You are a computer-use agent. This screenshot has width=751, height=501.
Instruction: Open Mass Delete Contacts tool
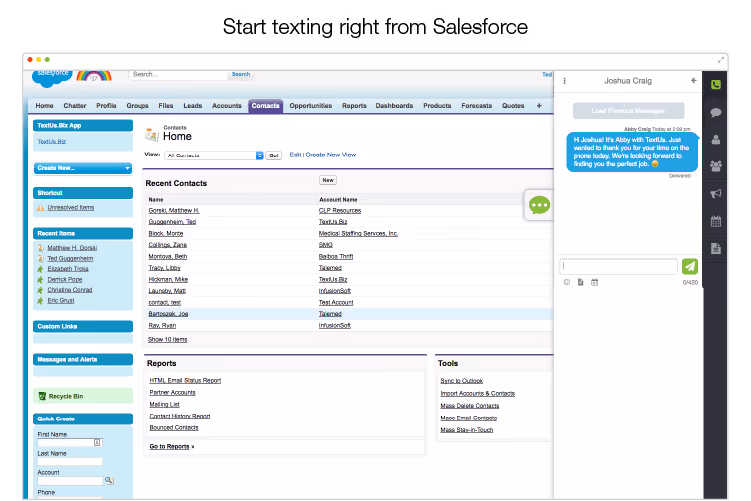470,406
